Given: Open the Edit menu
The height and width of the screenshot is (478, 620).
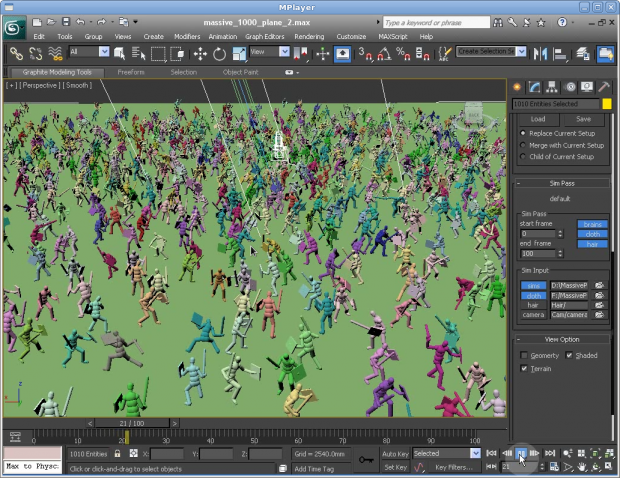Looking at the screenshot, I should [x=39, y=36].
